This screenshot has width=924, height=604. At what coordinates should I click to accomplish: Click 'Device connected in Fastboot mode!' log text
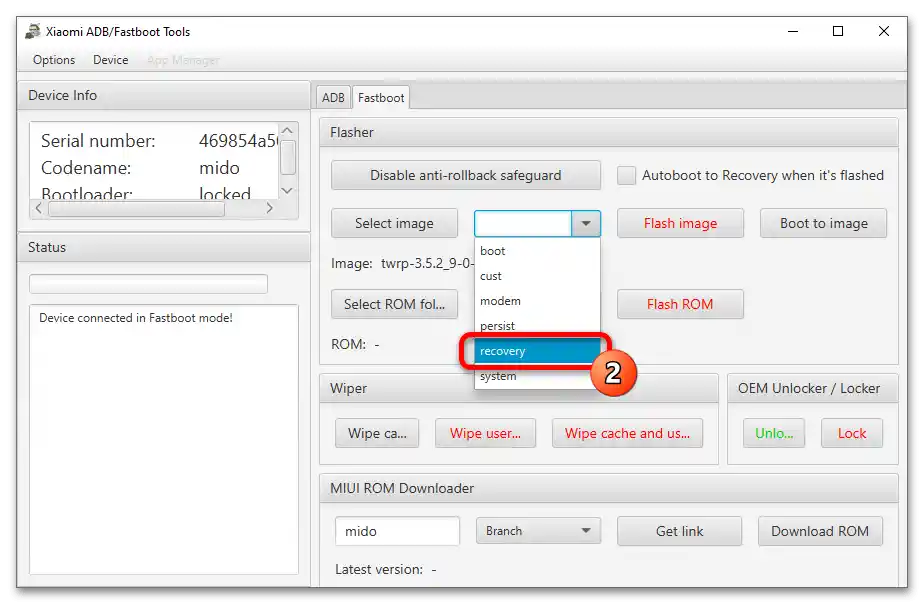point(136,318)
